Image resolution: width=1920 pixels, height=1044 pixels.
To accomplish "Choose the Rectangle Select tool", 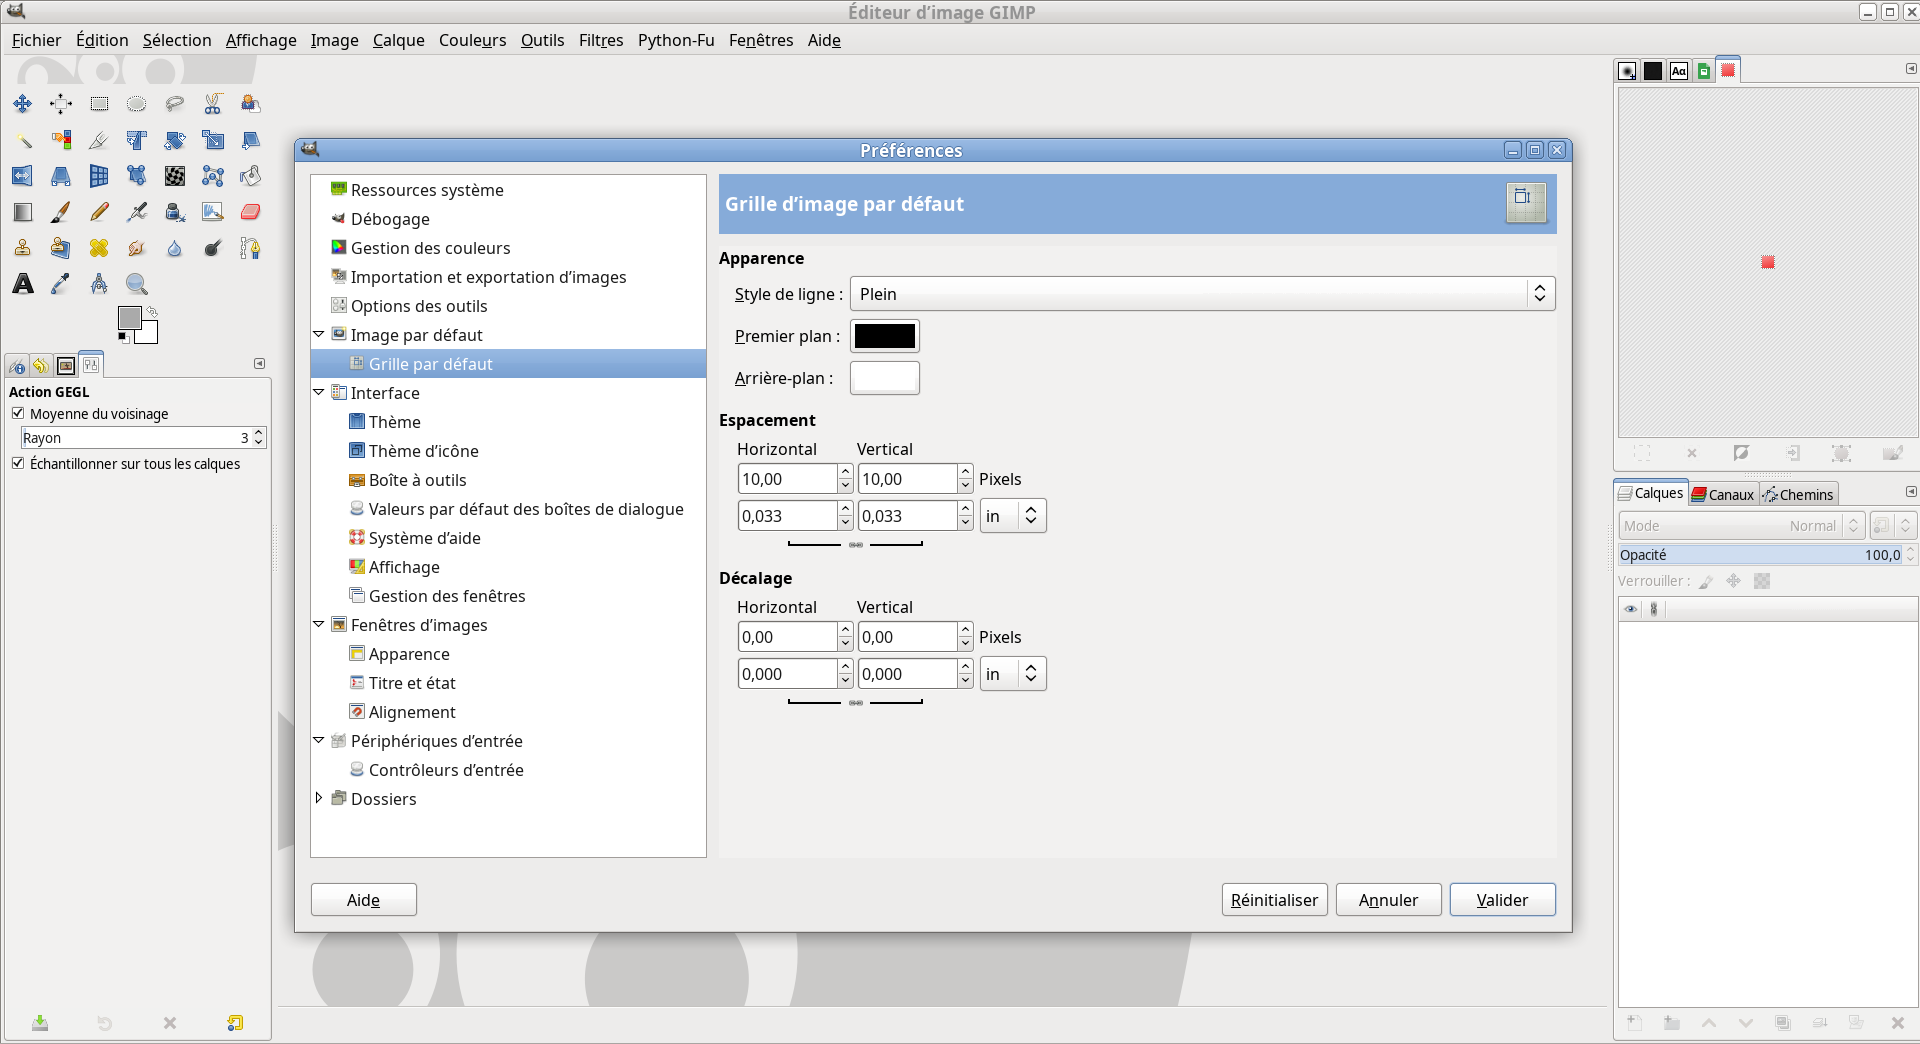I will coord(99,104).
